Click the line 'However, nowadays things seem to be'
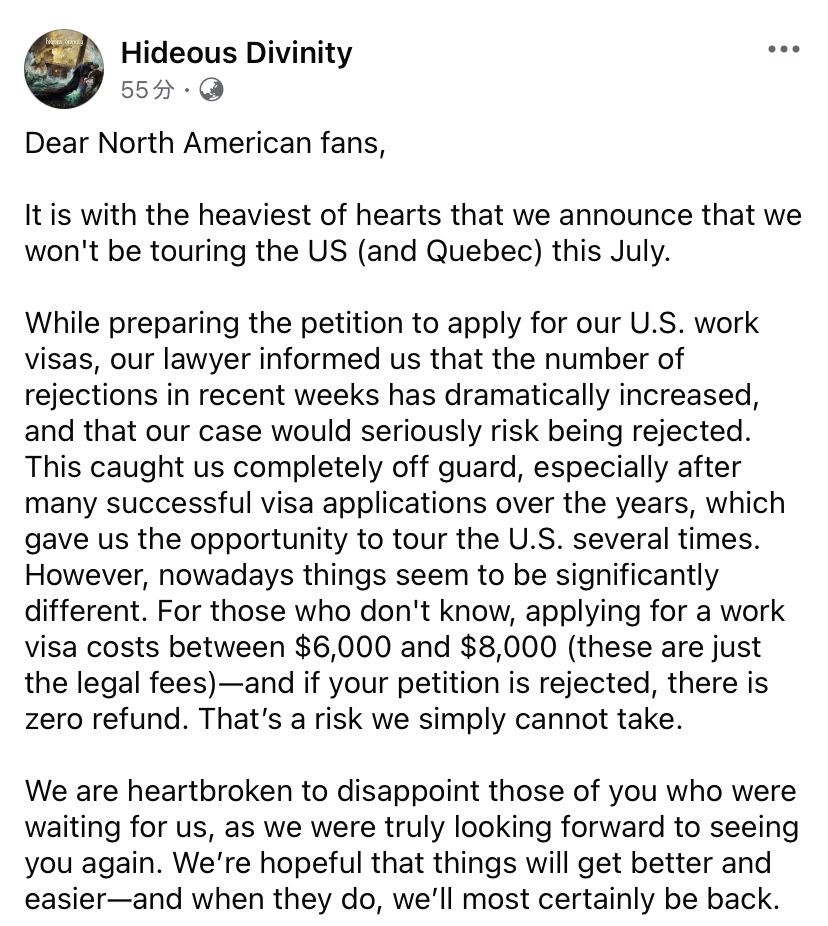The width and height of the screenshot is (828, 926). [x=371, y=575]
